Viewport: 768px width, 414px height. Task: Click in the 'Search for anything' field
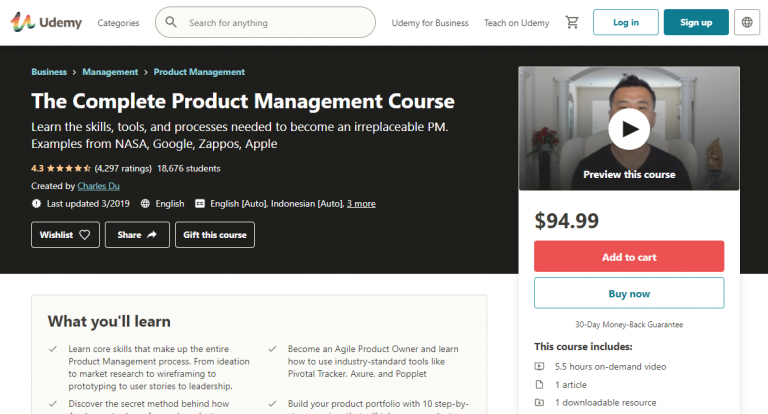coord(275,22)
